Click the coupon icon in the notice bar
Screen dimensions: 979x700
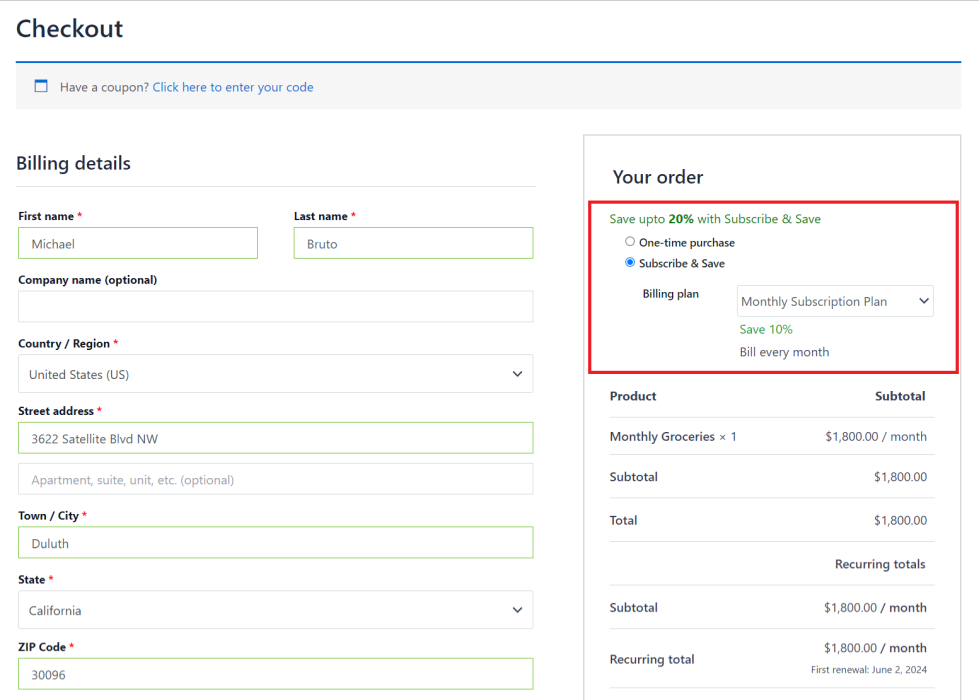pos(41,87)
